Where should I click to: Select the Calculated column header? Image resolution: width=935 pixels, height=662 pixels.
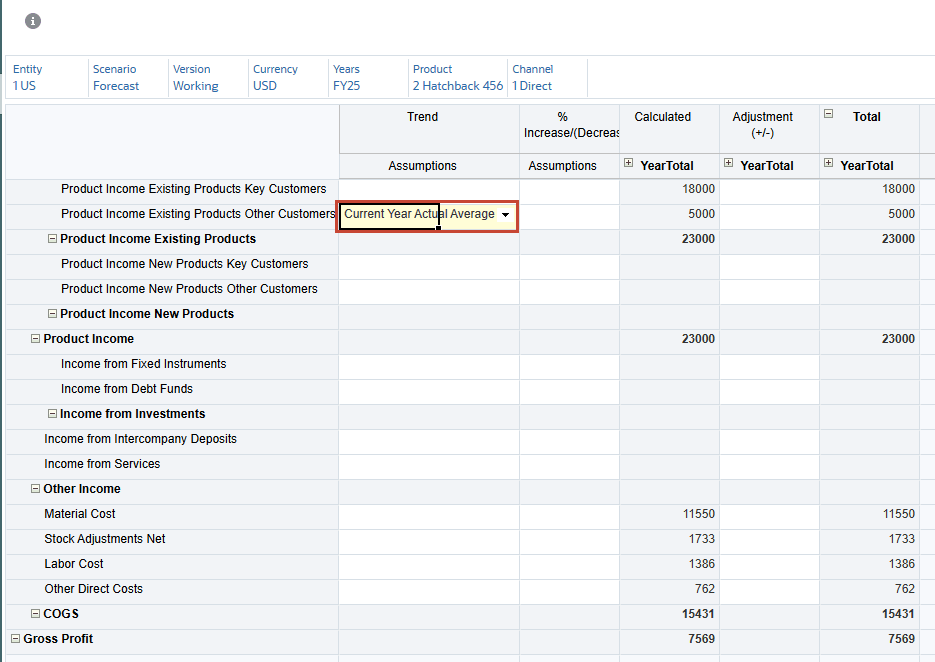point(669,129)
